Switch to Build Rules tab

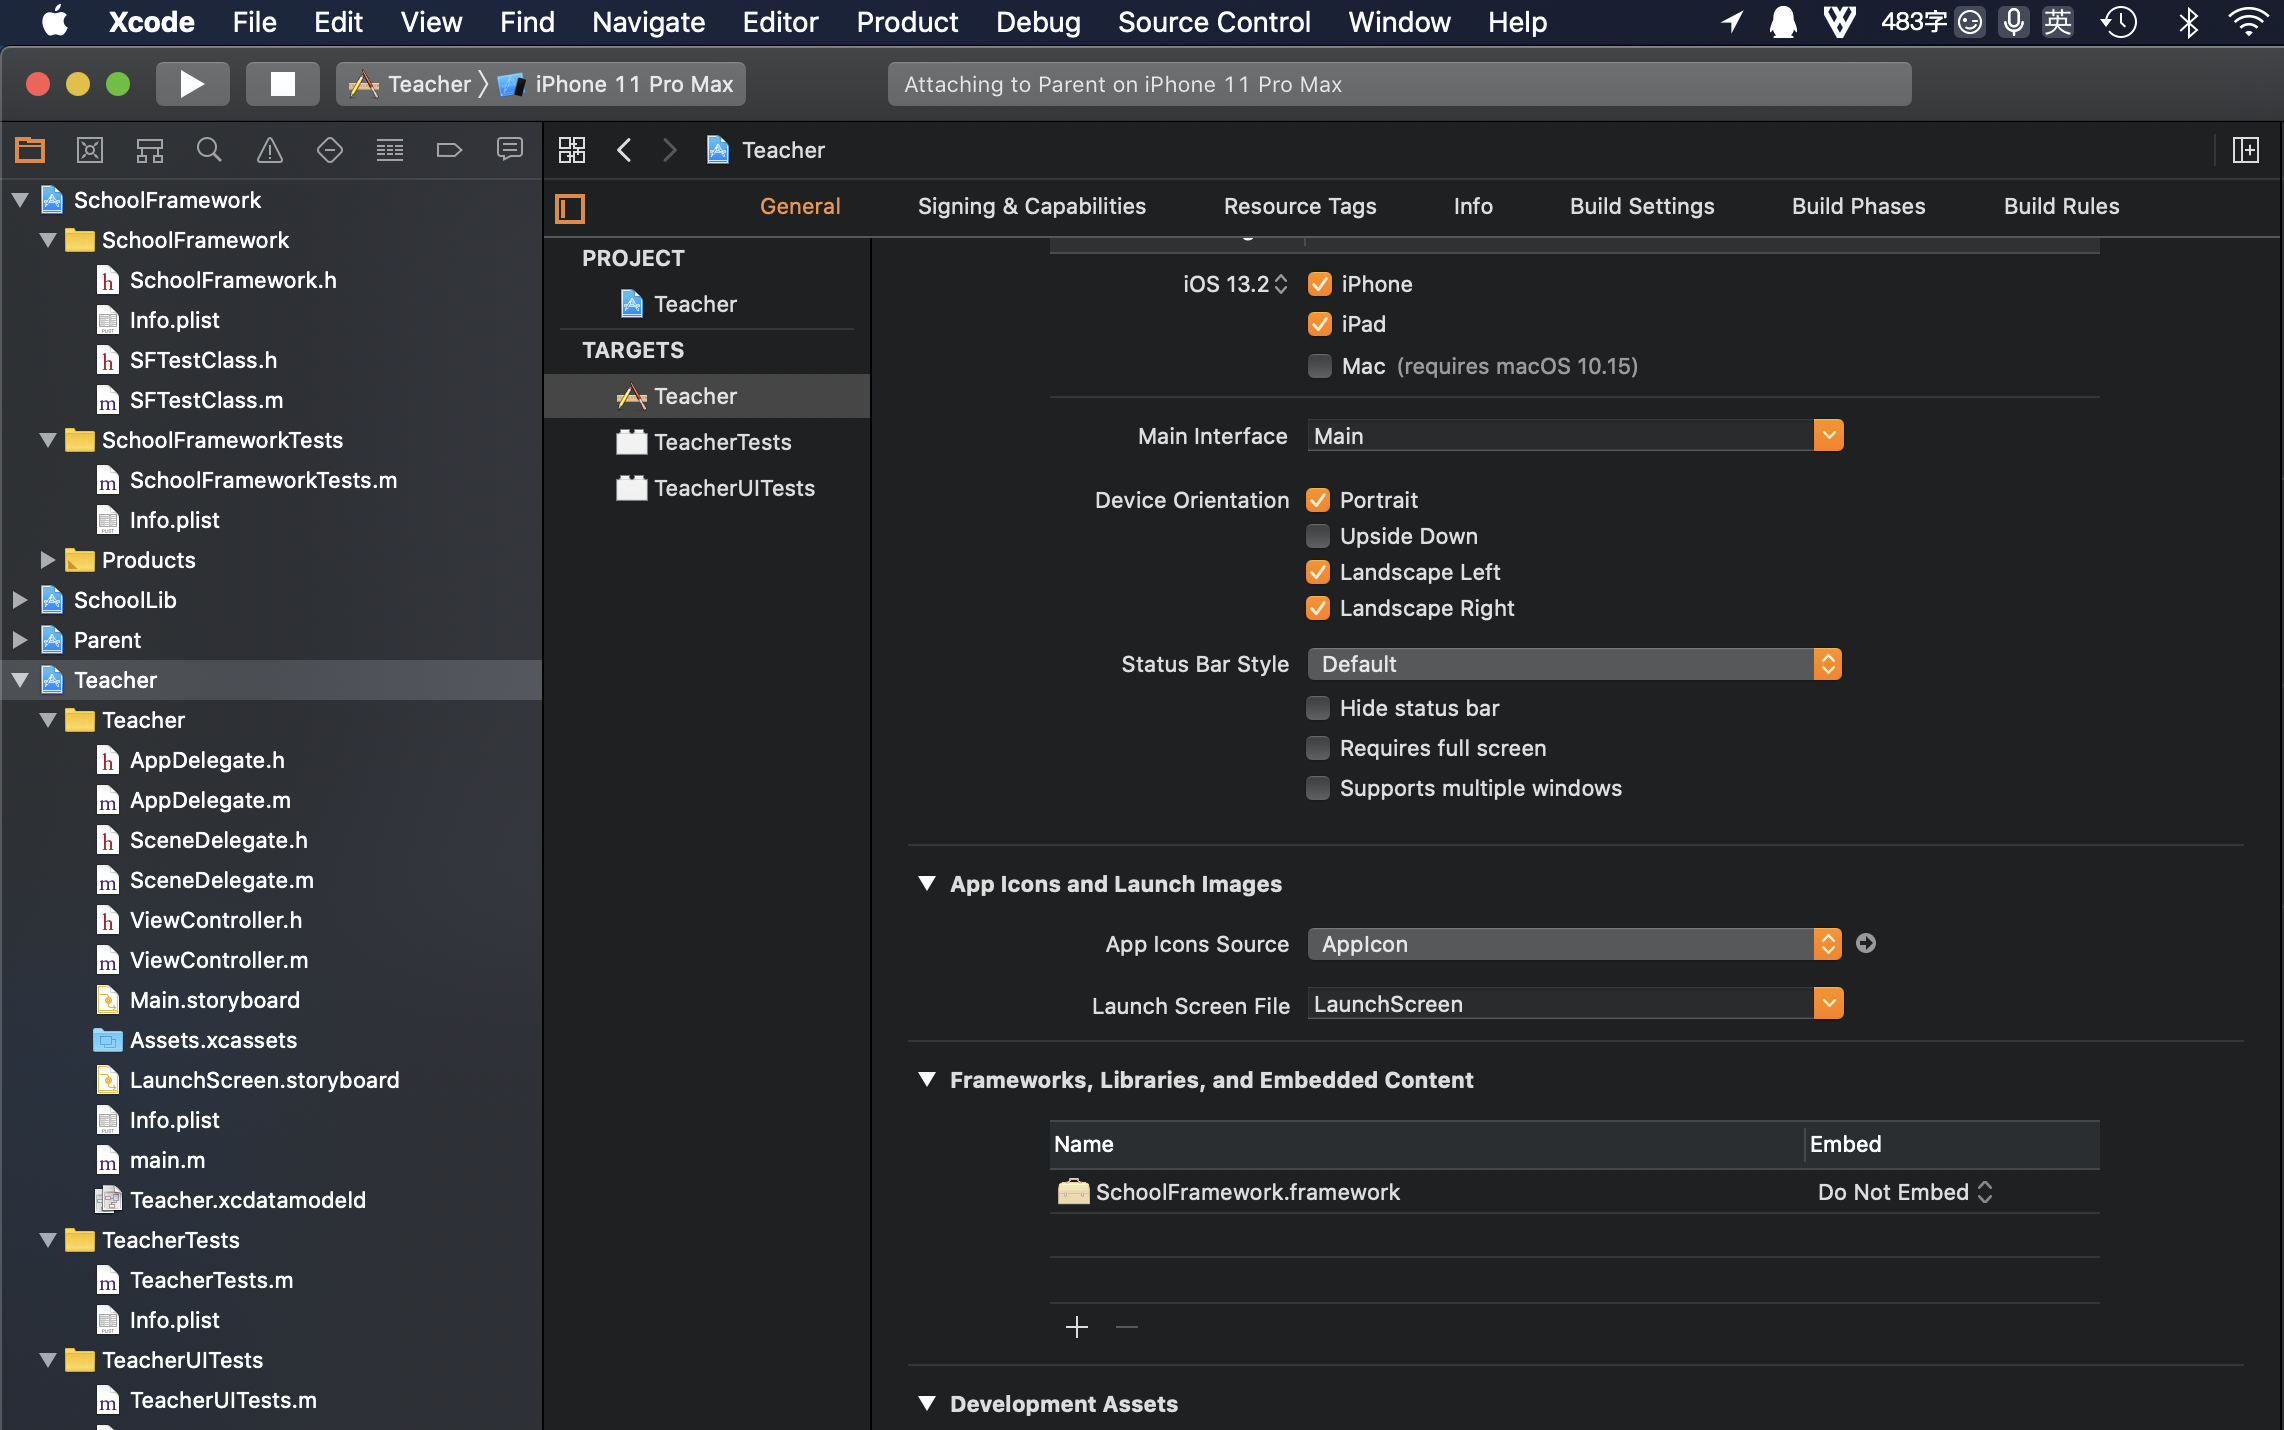click(2061, 206)
